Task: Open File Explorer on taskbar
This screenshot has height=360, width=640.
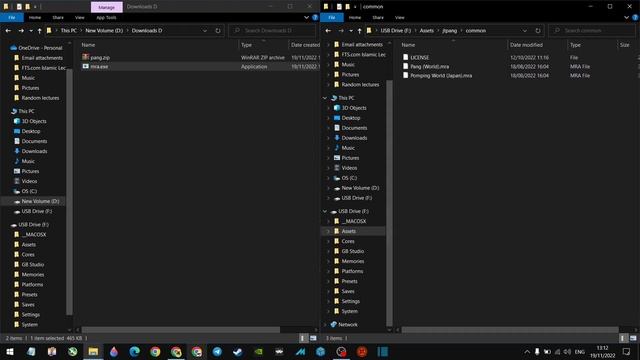Action: click(93, 351)
